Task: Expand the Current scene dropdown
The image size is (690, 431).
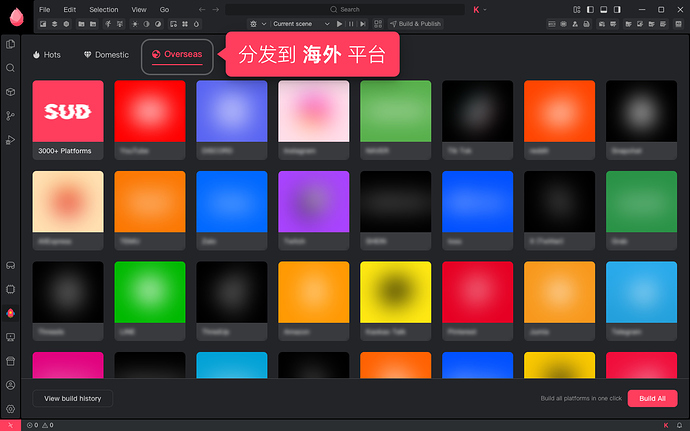Action: click(x=301, y=24)
